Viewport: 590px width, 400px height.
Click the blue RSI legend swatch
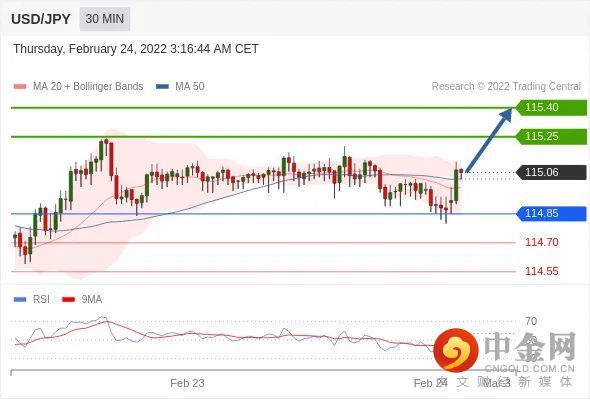pyautogui.click(x=20, y=300)
